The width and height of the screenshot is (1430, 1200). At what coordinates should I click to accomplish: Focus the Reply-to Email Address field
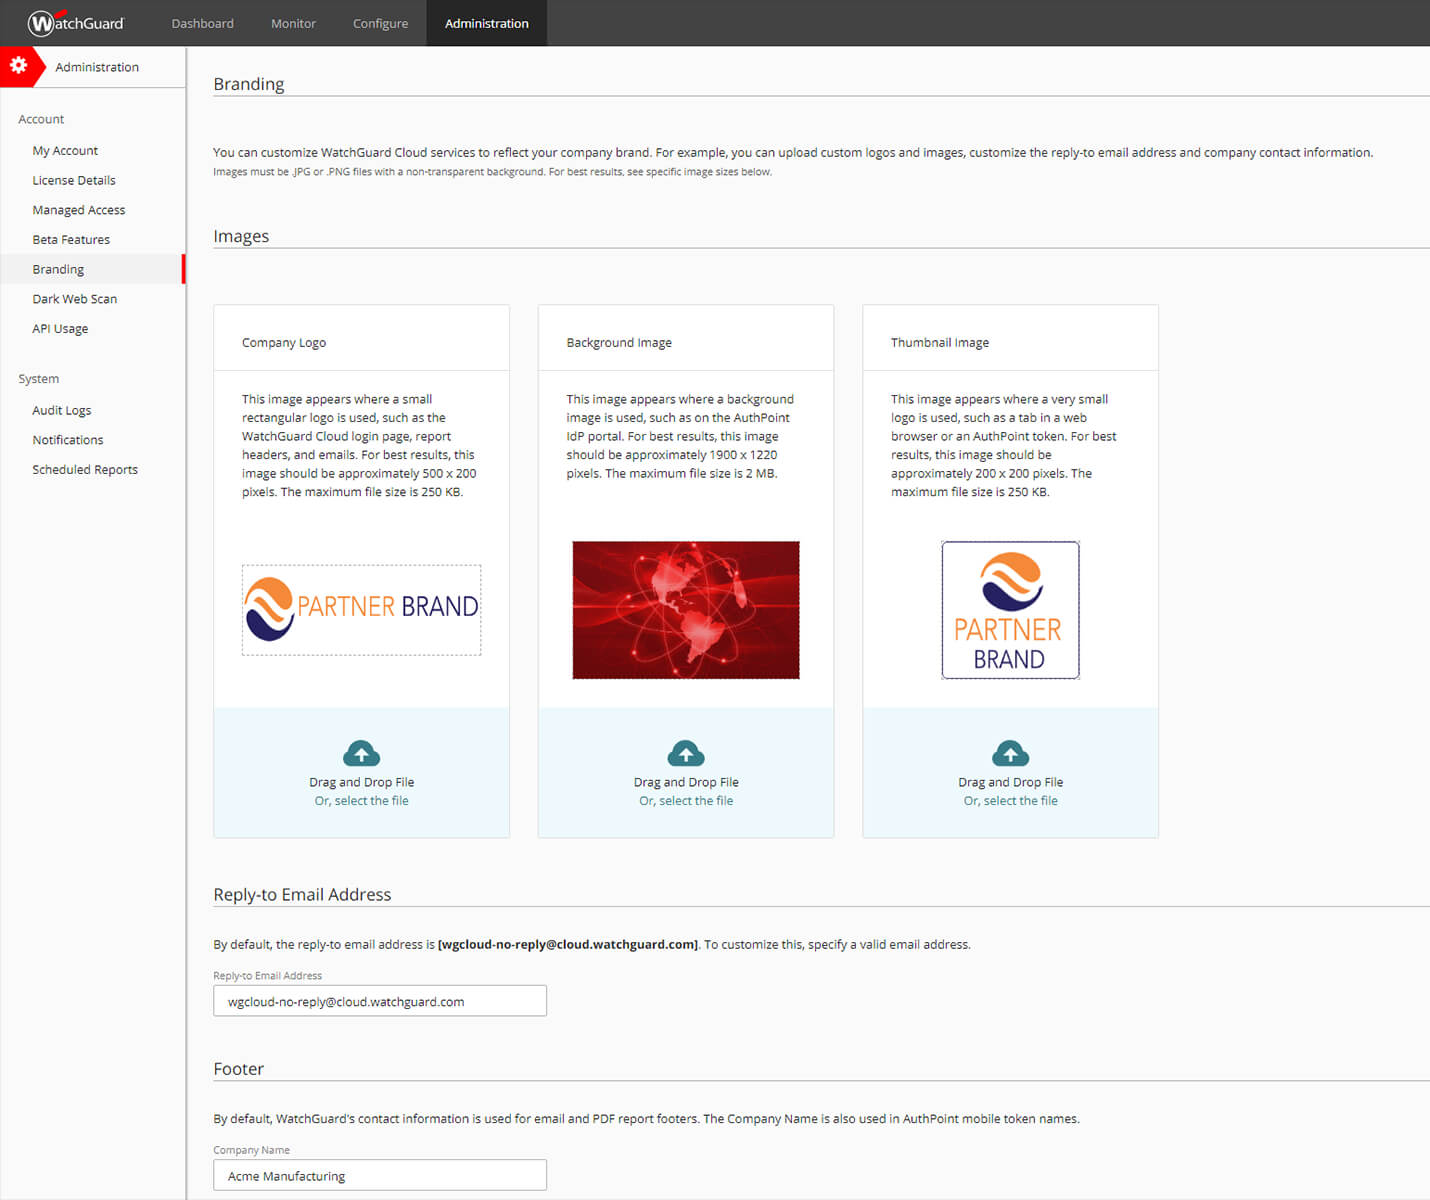[380, 1001]
